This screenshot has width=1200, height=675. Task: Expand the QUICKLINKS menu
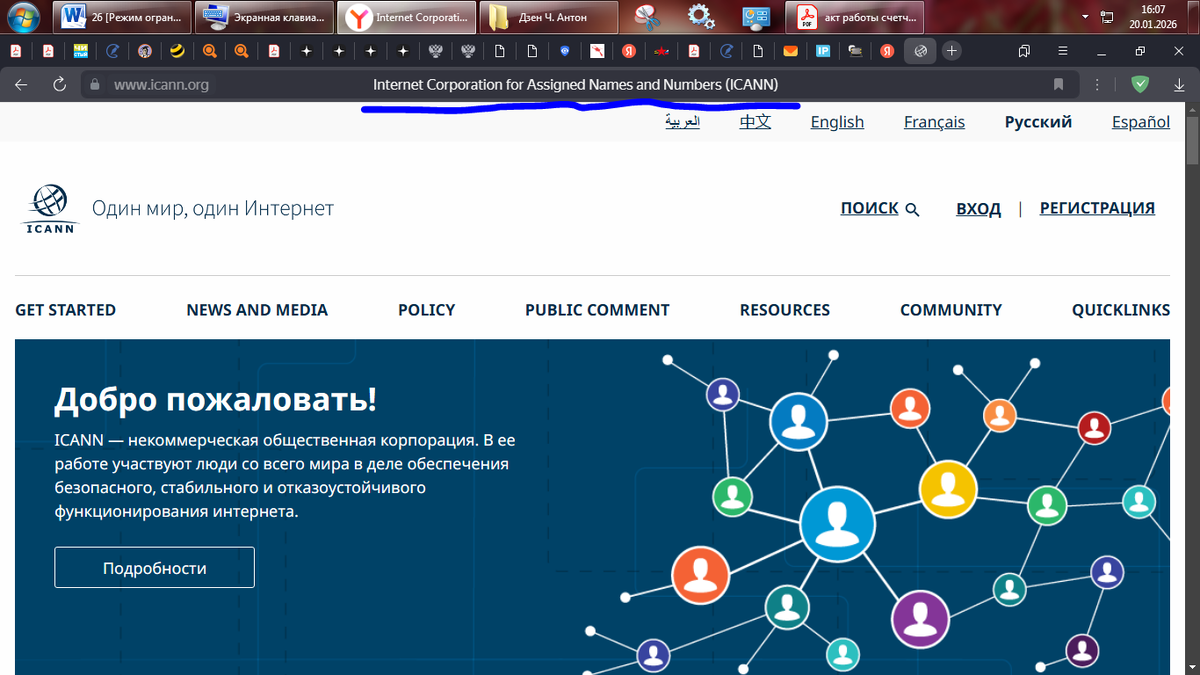point(1121,310)
